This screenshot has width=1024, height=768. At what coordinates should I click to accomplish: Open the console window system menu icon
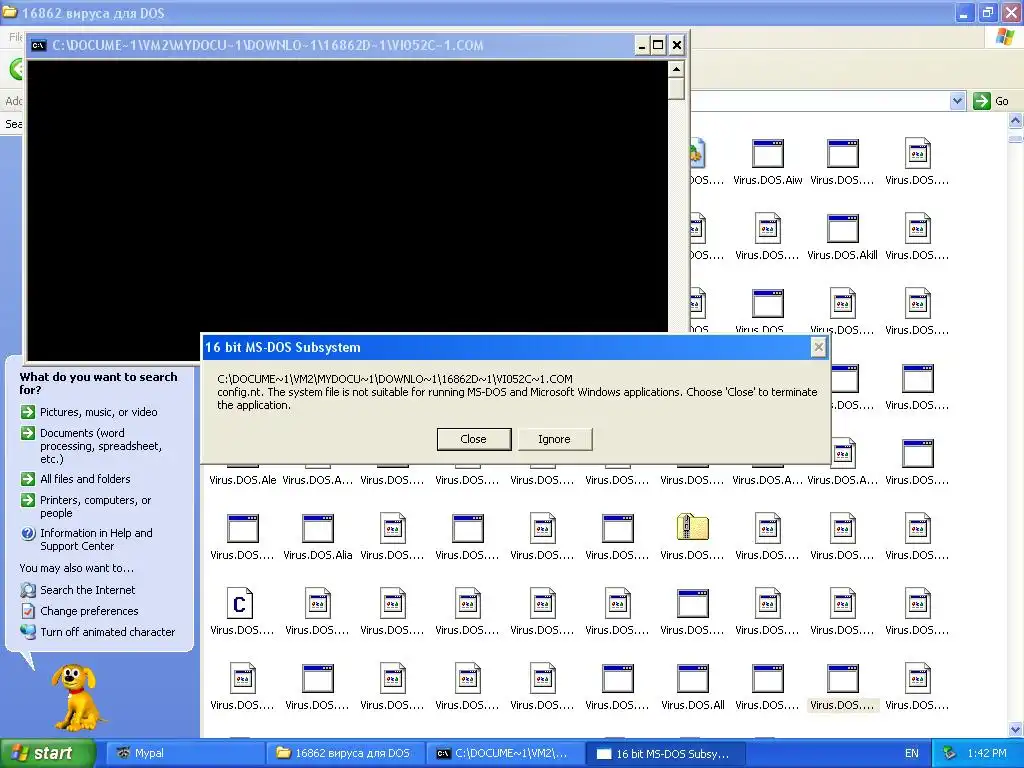[39, 45]
